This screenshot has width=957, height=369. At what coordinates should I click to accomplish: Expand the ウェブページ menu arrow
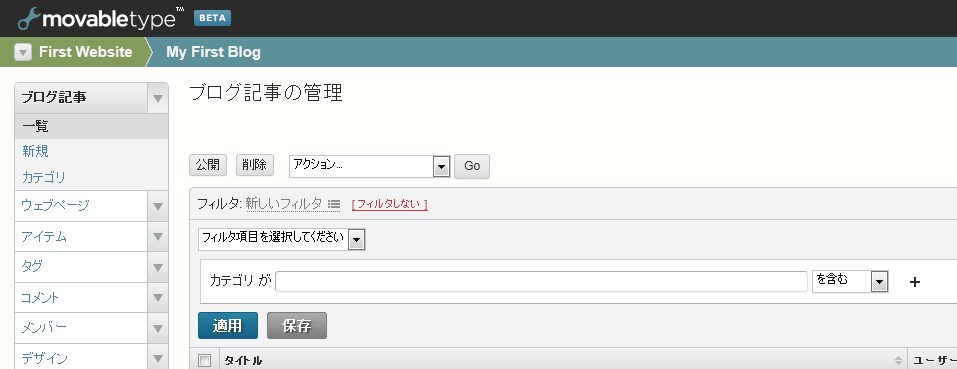158,206
